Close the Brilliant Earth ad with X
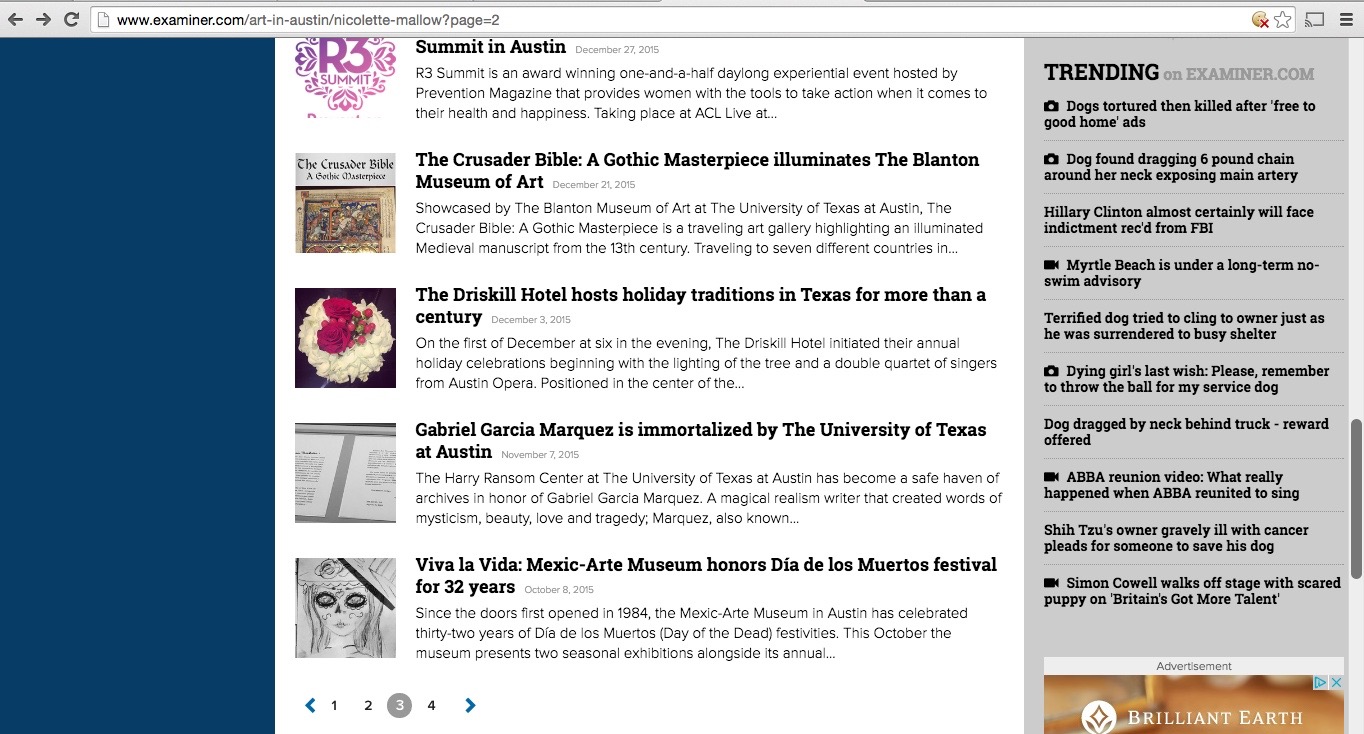This screenshot has height=734, width=1364. click(x=1335, y=683)
